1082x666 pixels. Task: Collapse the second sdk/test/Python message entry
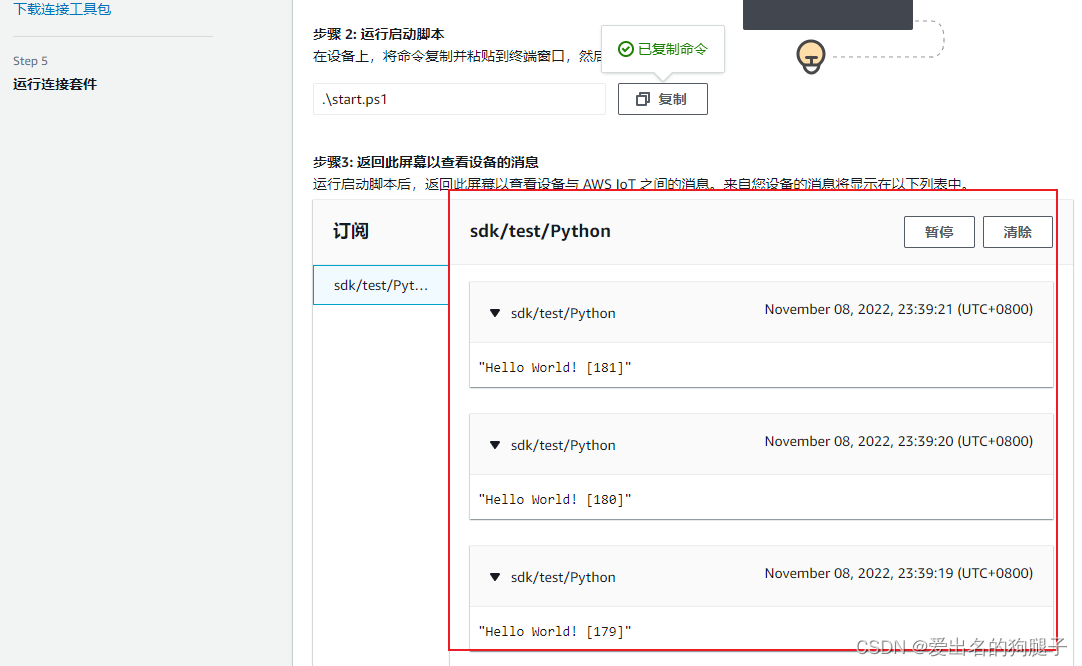[494, 445]
